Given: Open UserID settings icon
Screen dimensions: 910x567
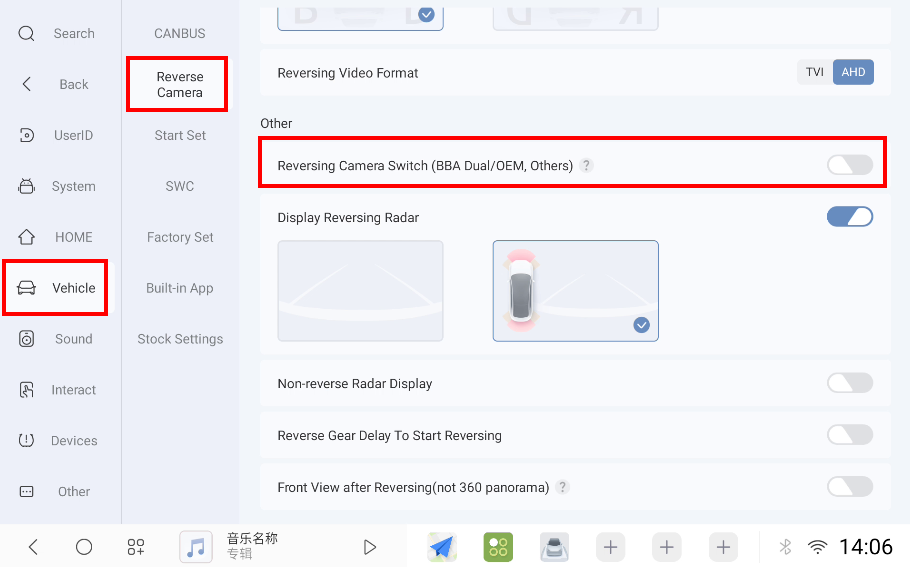Looking at the screenshot, I should tap(26, 135).
